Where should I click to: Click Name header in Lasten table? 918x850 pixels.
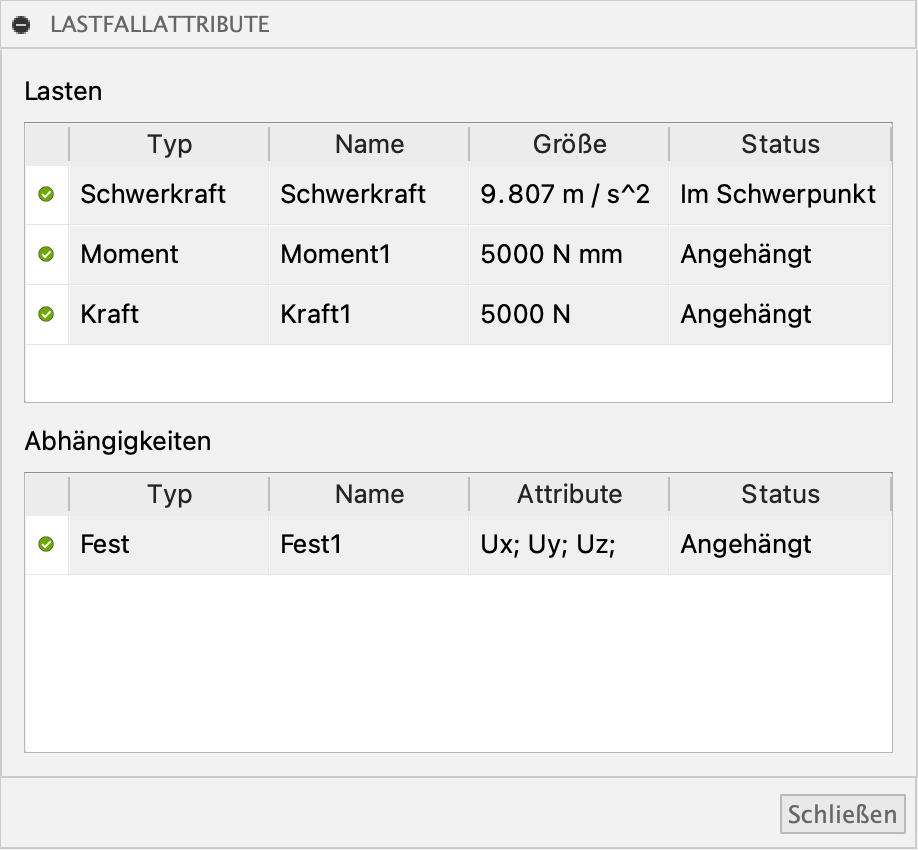(x=369, y=144)
